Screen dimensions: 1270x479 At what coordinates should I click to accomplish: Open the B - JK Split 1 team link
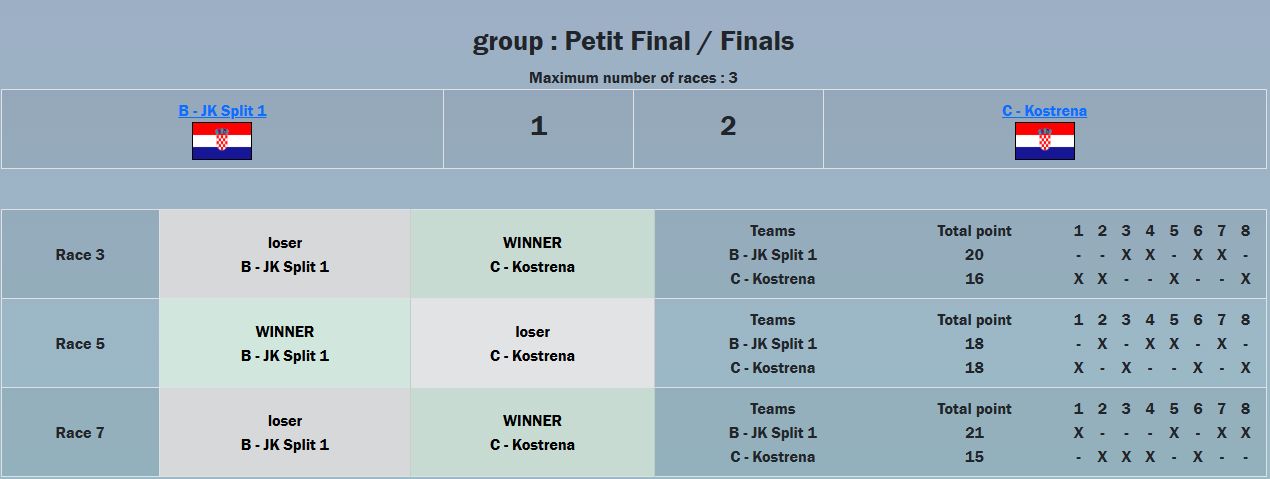(222, 111)
